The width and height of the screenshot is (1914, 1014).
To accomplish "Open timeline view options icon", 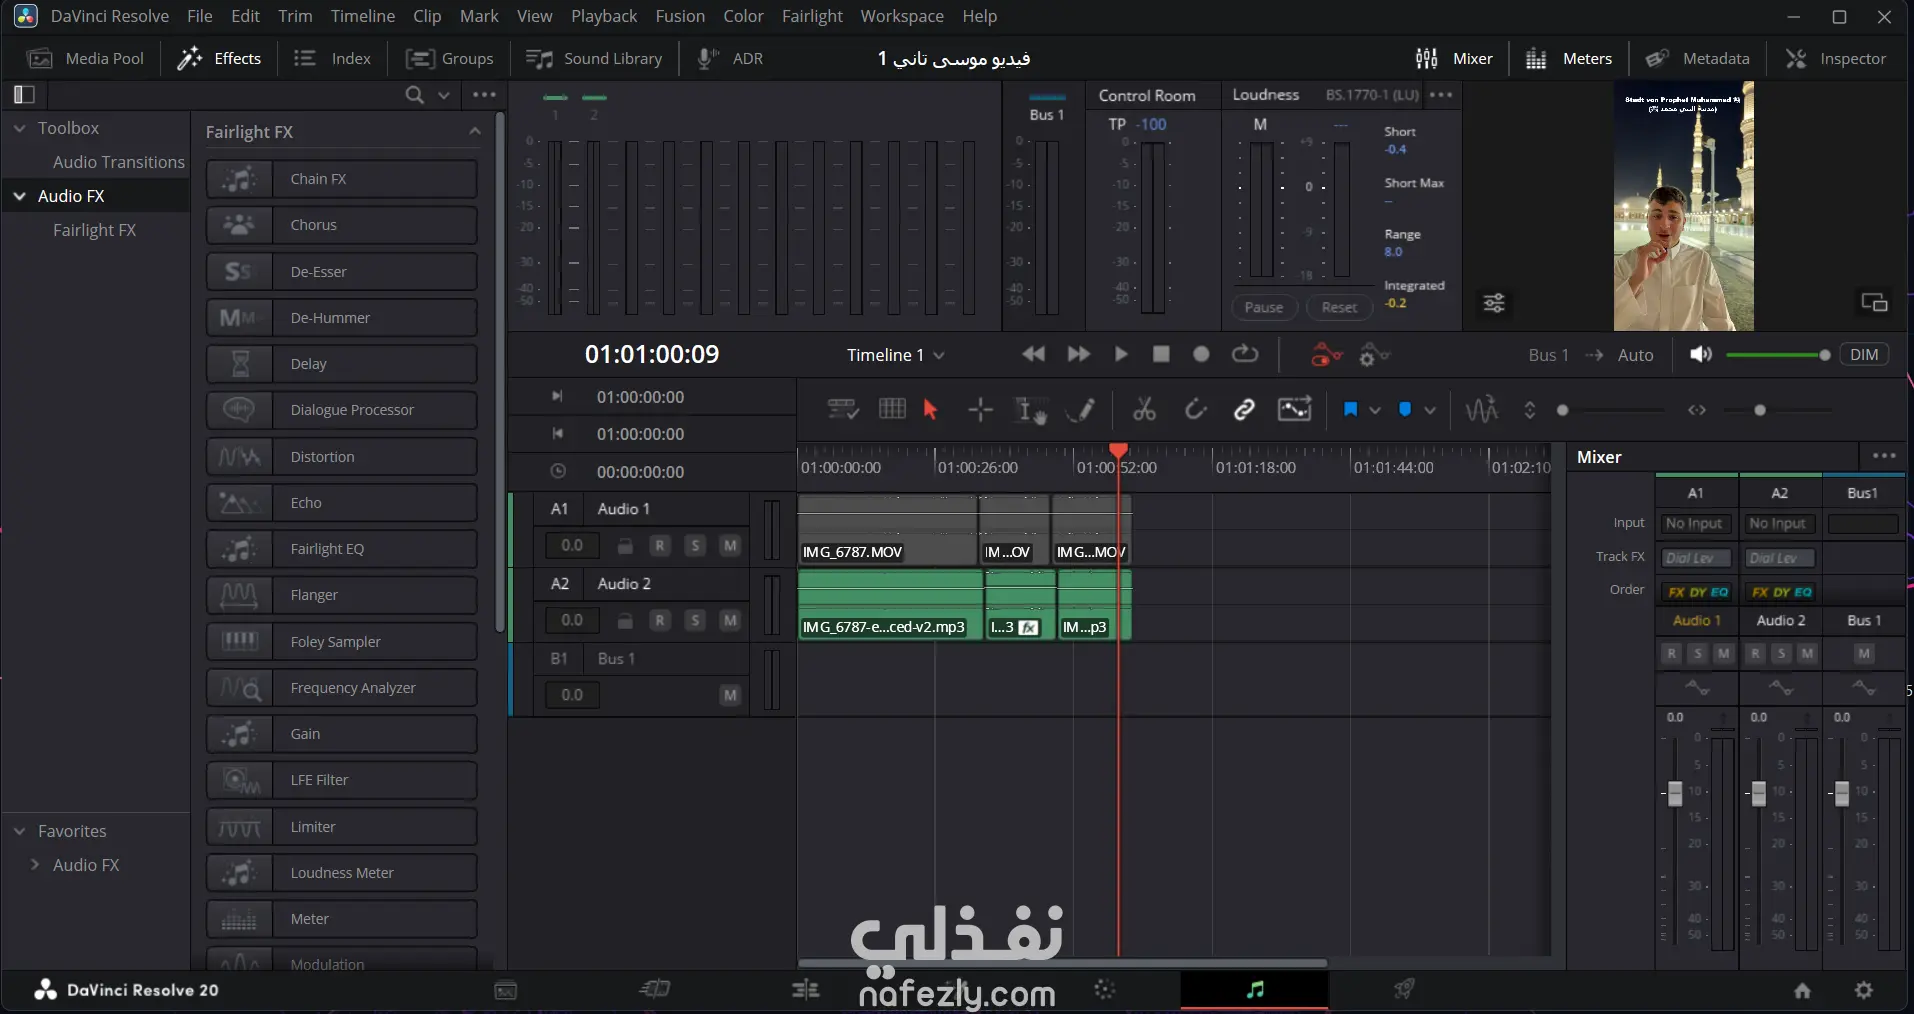I will (843, 410).
